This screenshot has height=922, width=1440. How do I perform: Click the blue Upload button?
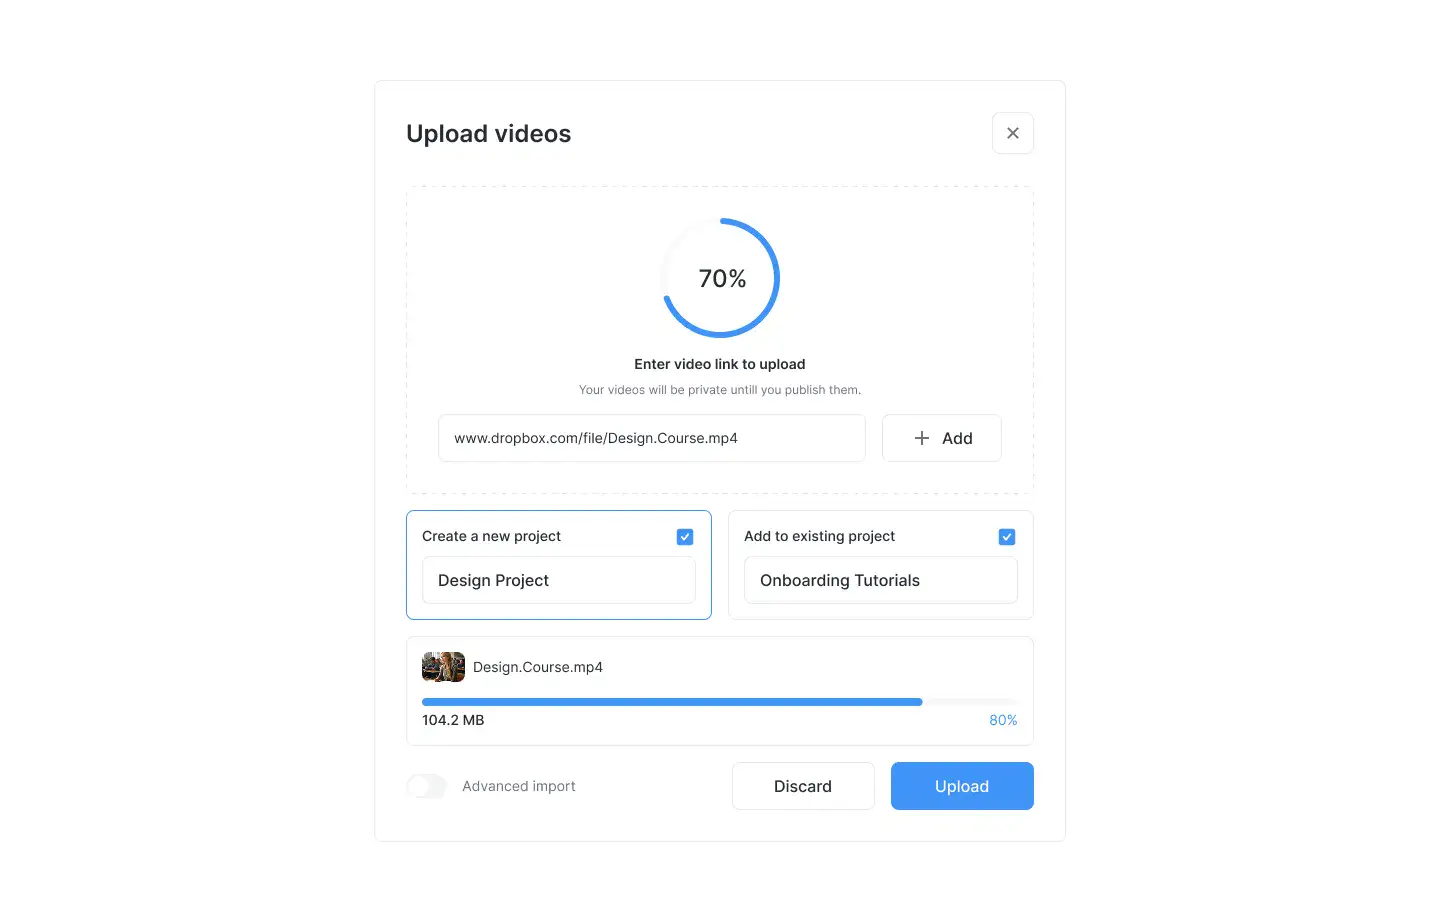[962, 786]
